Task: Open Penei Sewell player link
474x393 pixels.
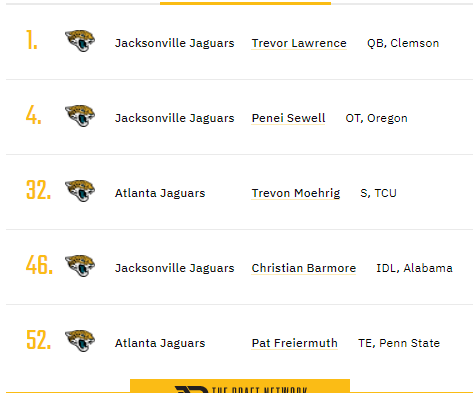Action: (x=288, y=118)
